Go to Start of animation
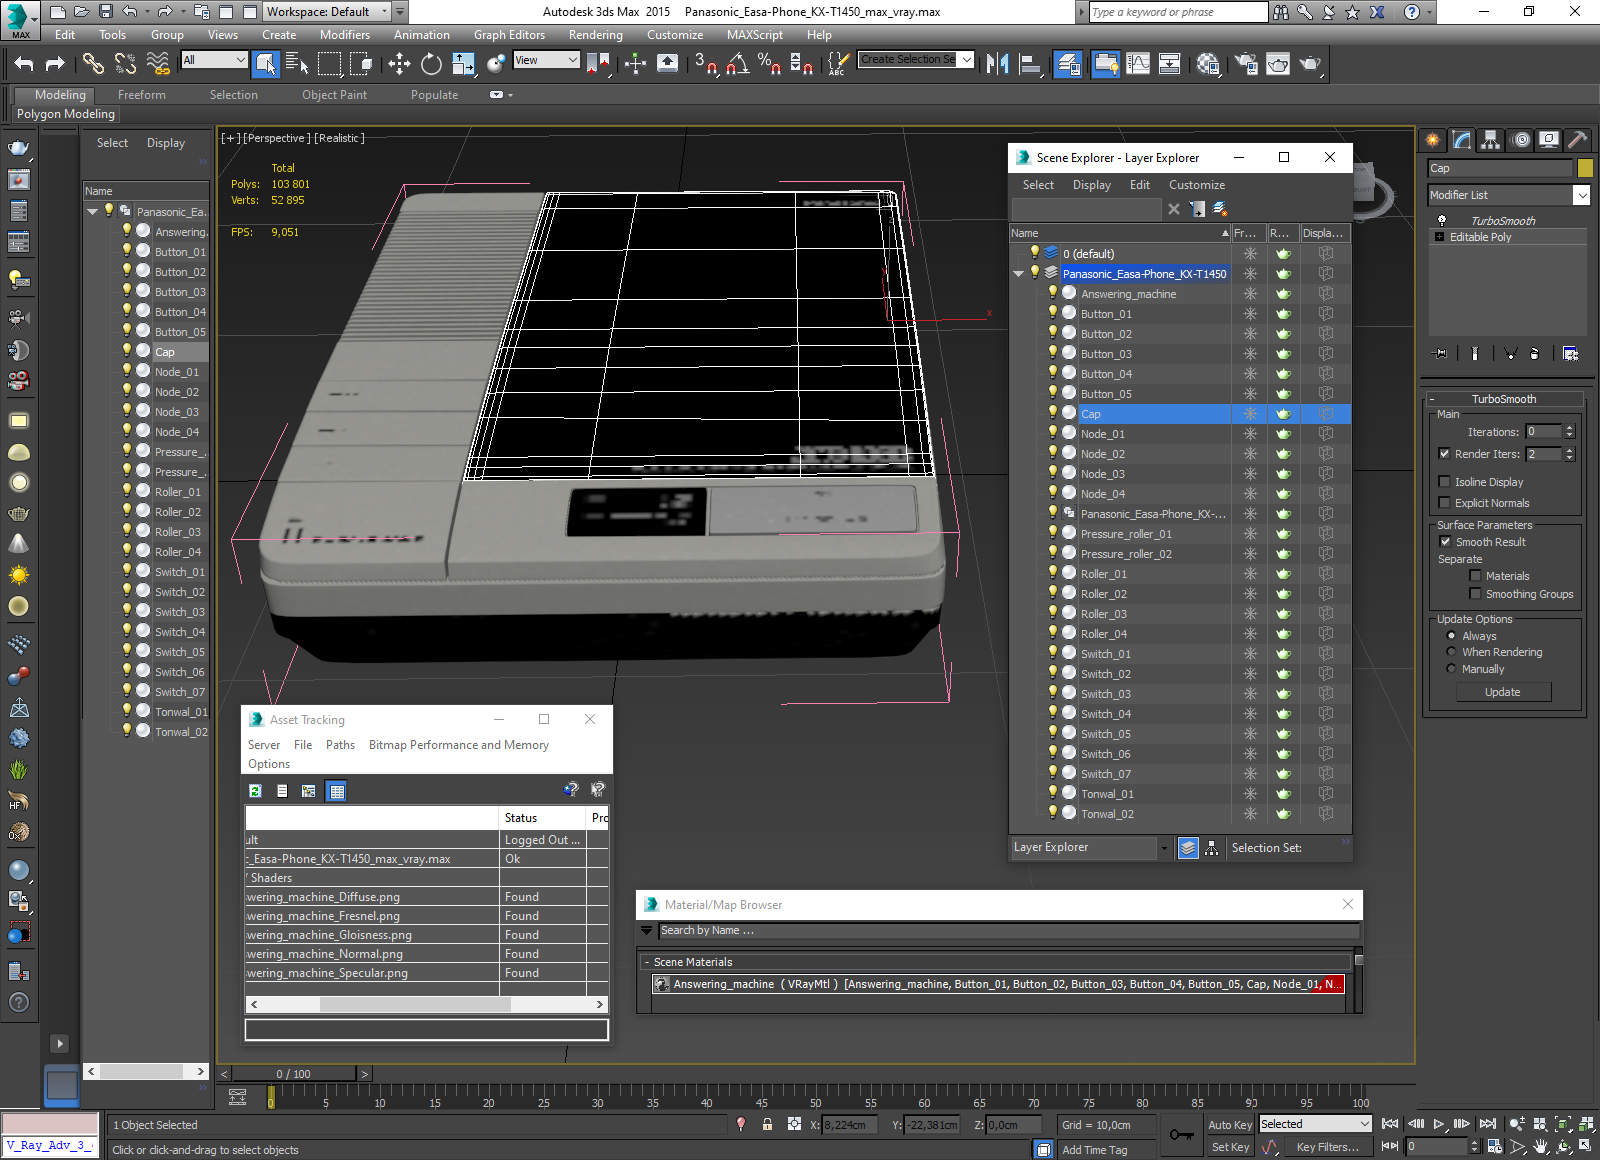 click(1390, 1124)
